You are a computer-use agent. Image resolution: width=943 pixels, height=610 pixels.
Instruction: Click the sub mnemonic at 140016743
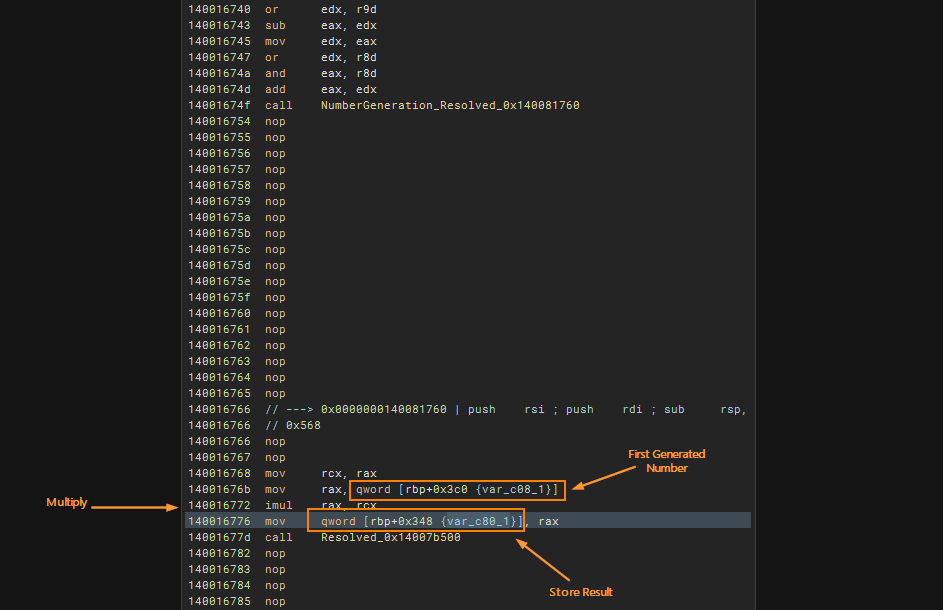pos(275,25)
